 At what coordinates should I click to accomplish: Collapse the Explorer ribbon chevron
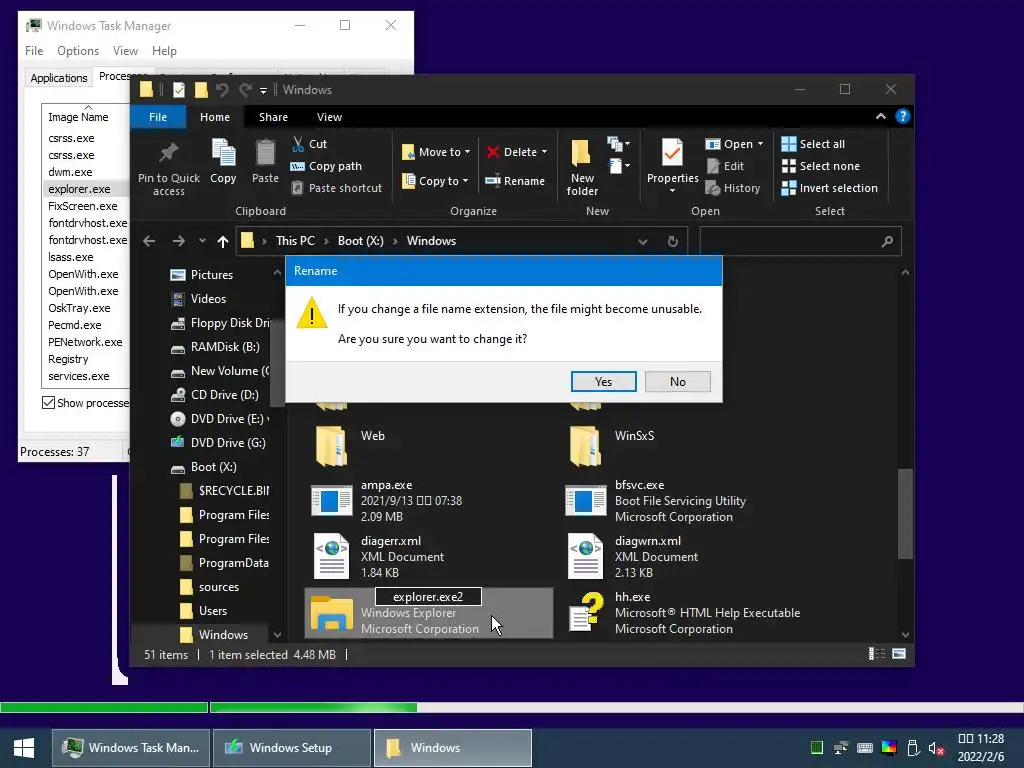click(x=880, y=116)
